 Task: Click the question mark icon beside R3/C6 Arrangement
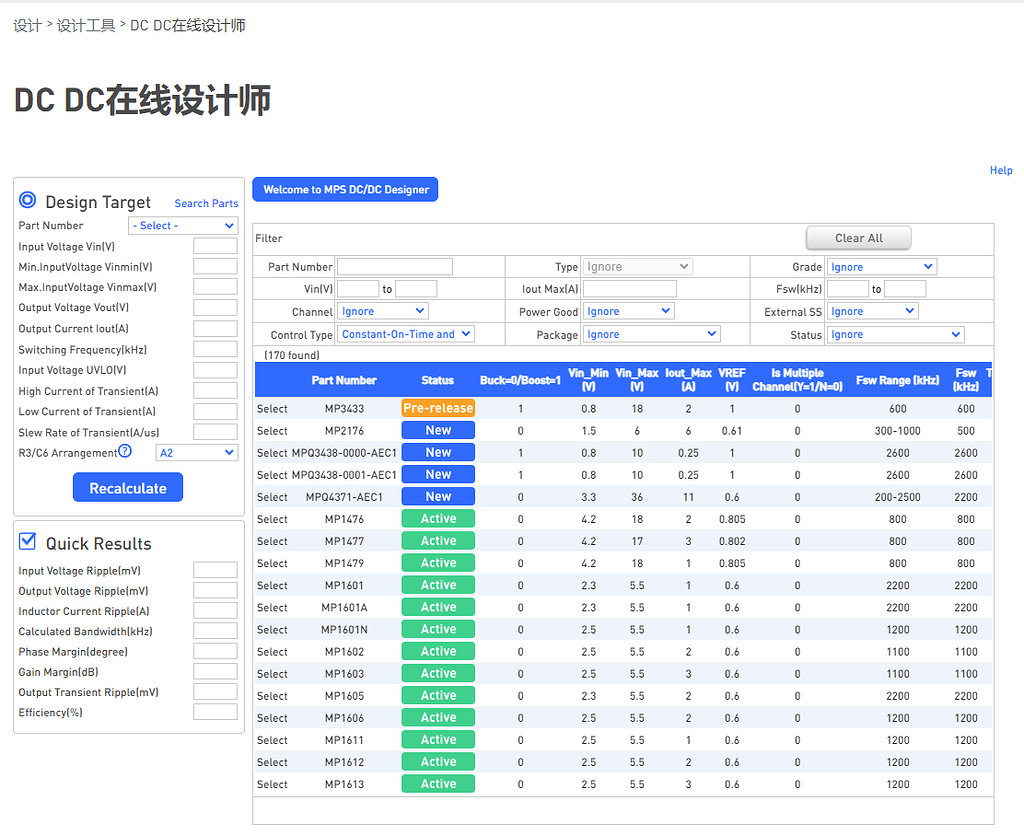(125, 450)
